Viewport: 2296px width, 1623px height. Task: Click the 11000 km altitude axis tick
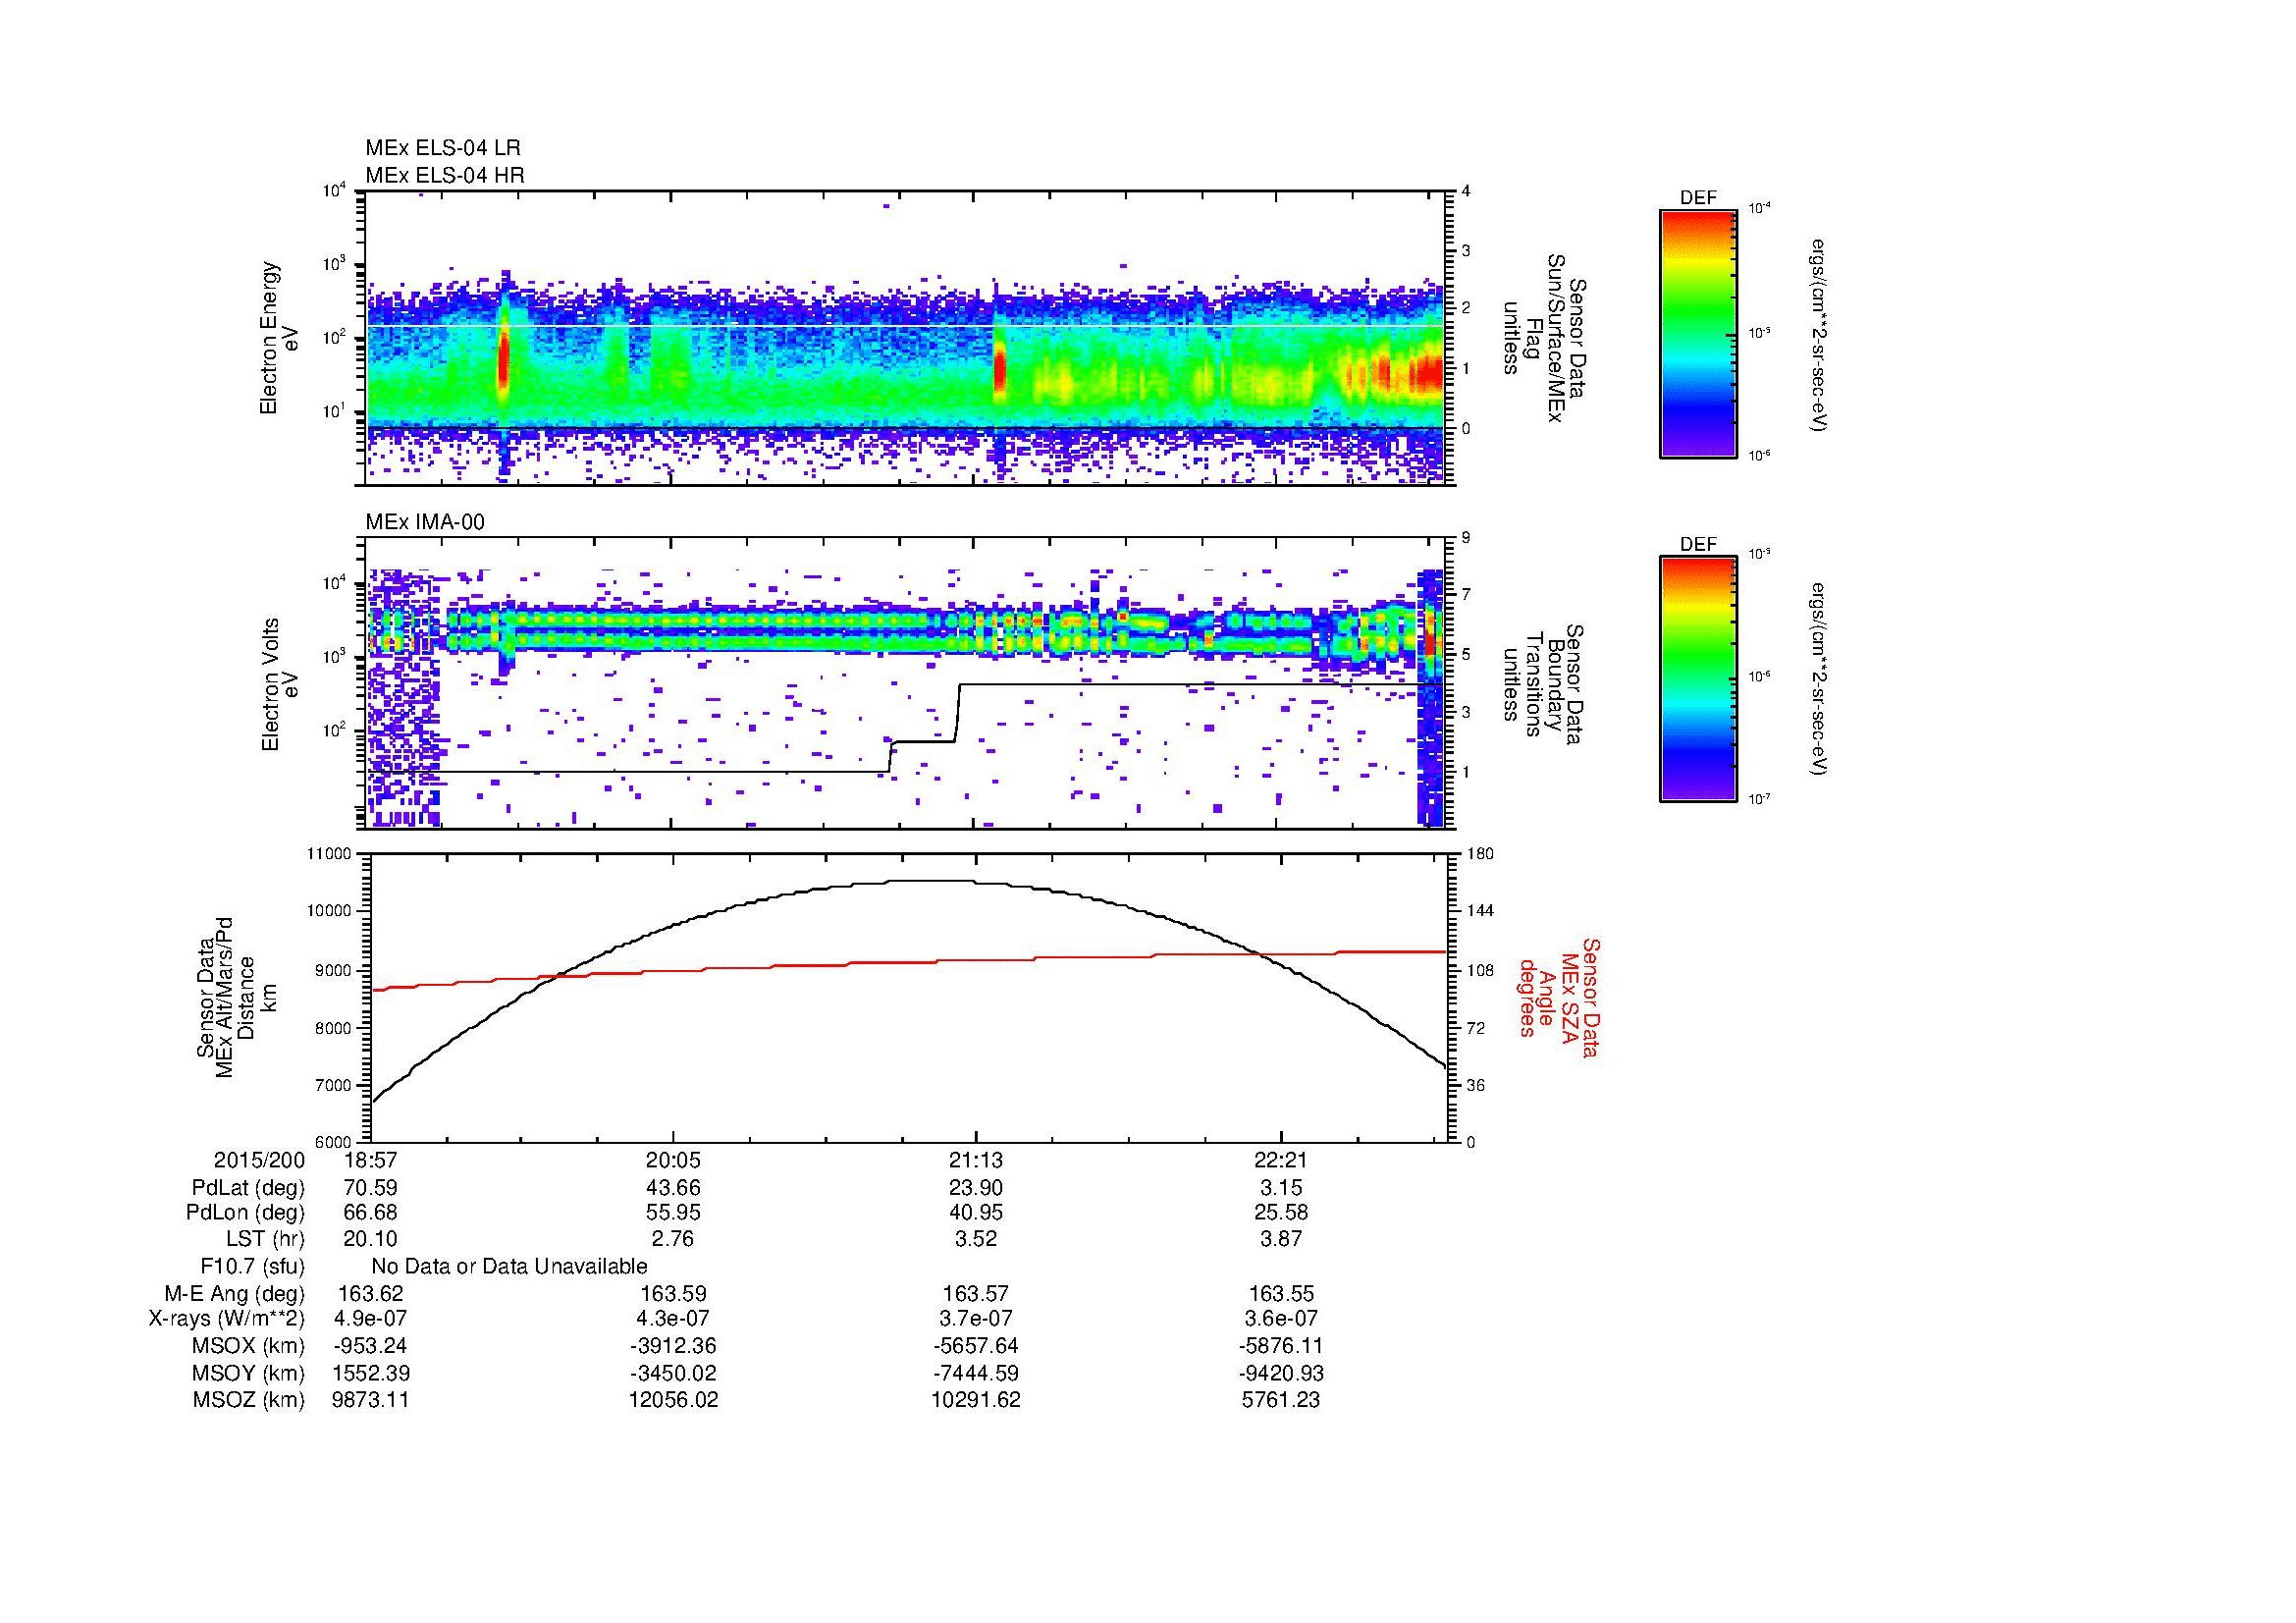point(331,854)
